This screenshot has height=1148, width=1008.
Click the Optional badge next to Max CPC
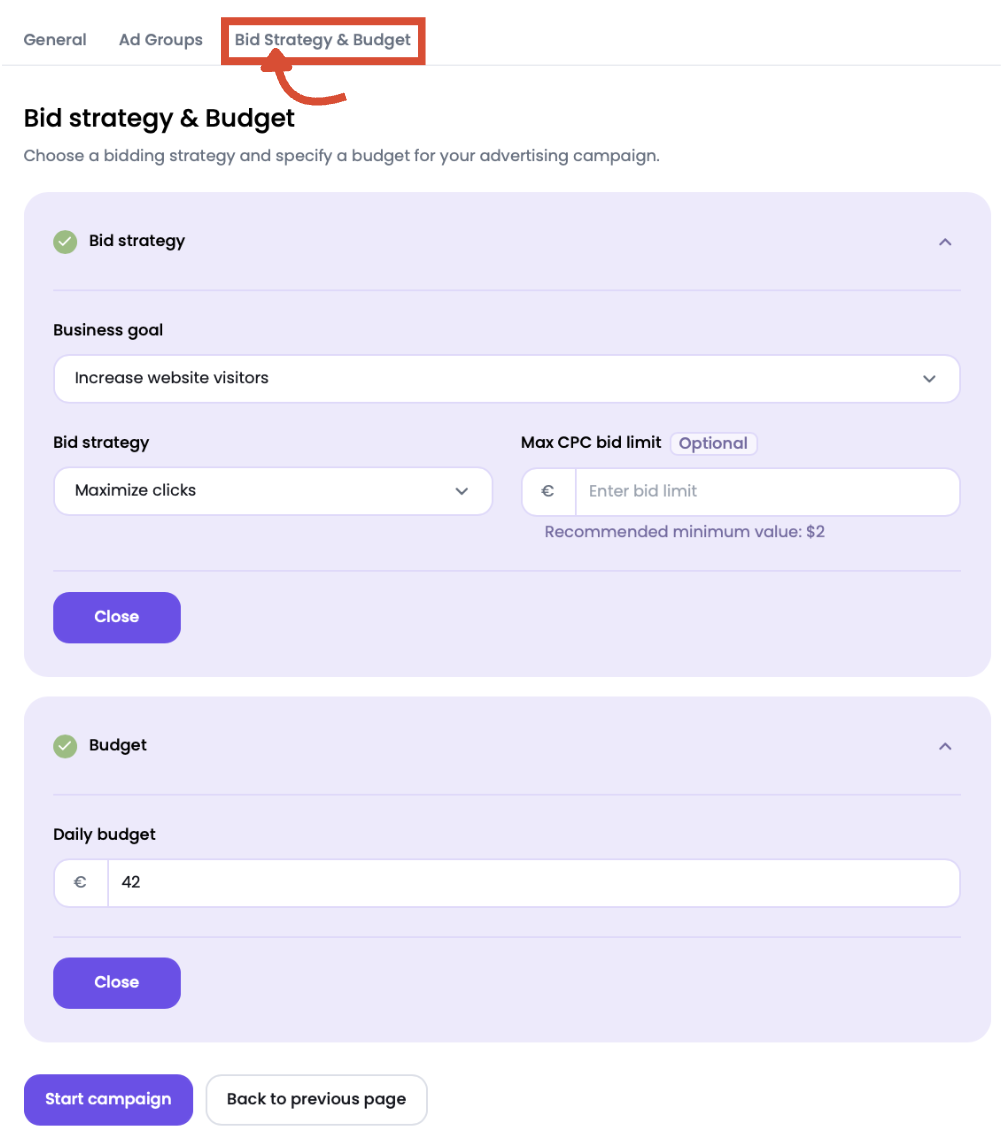[713, 443]
